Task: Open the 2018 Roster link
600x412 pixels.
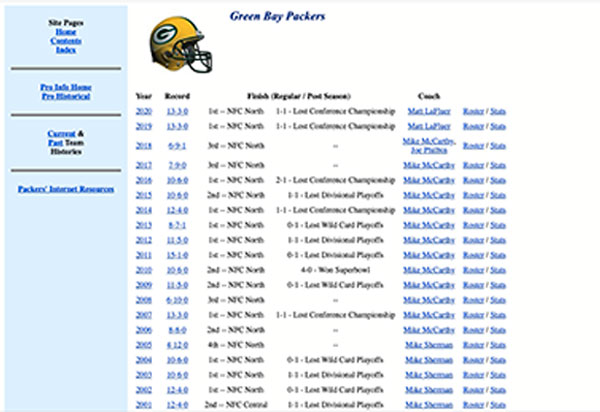Action: coord(474,146)
